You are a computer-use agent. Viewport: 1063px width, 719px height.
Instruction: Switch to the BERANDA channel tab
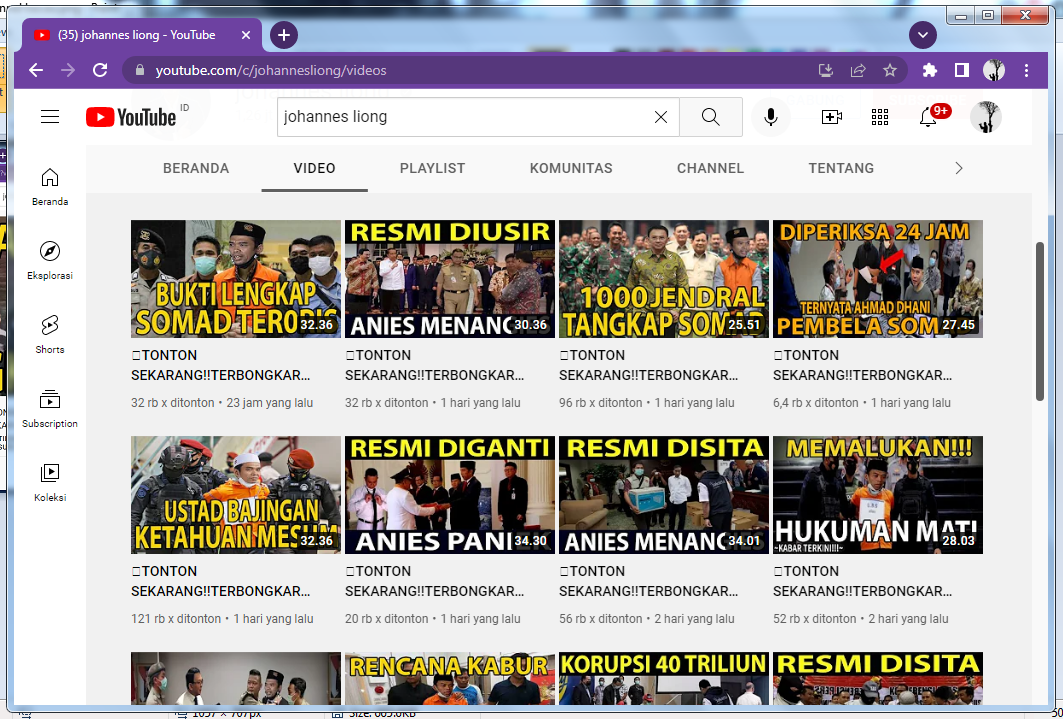tap(196, 169)
